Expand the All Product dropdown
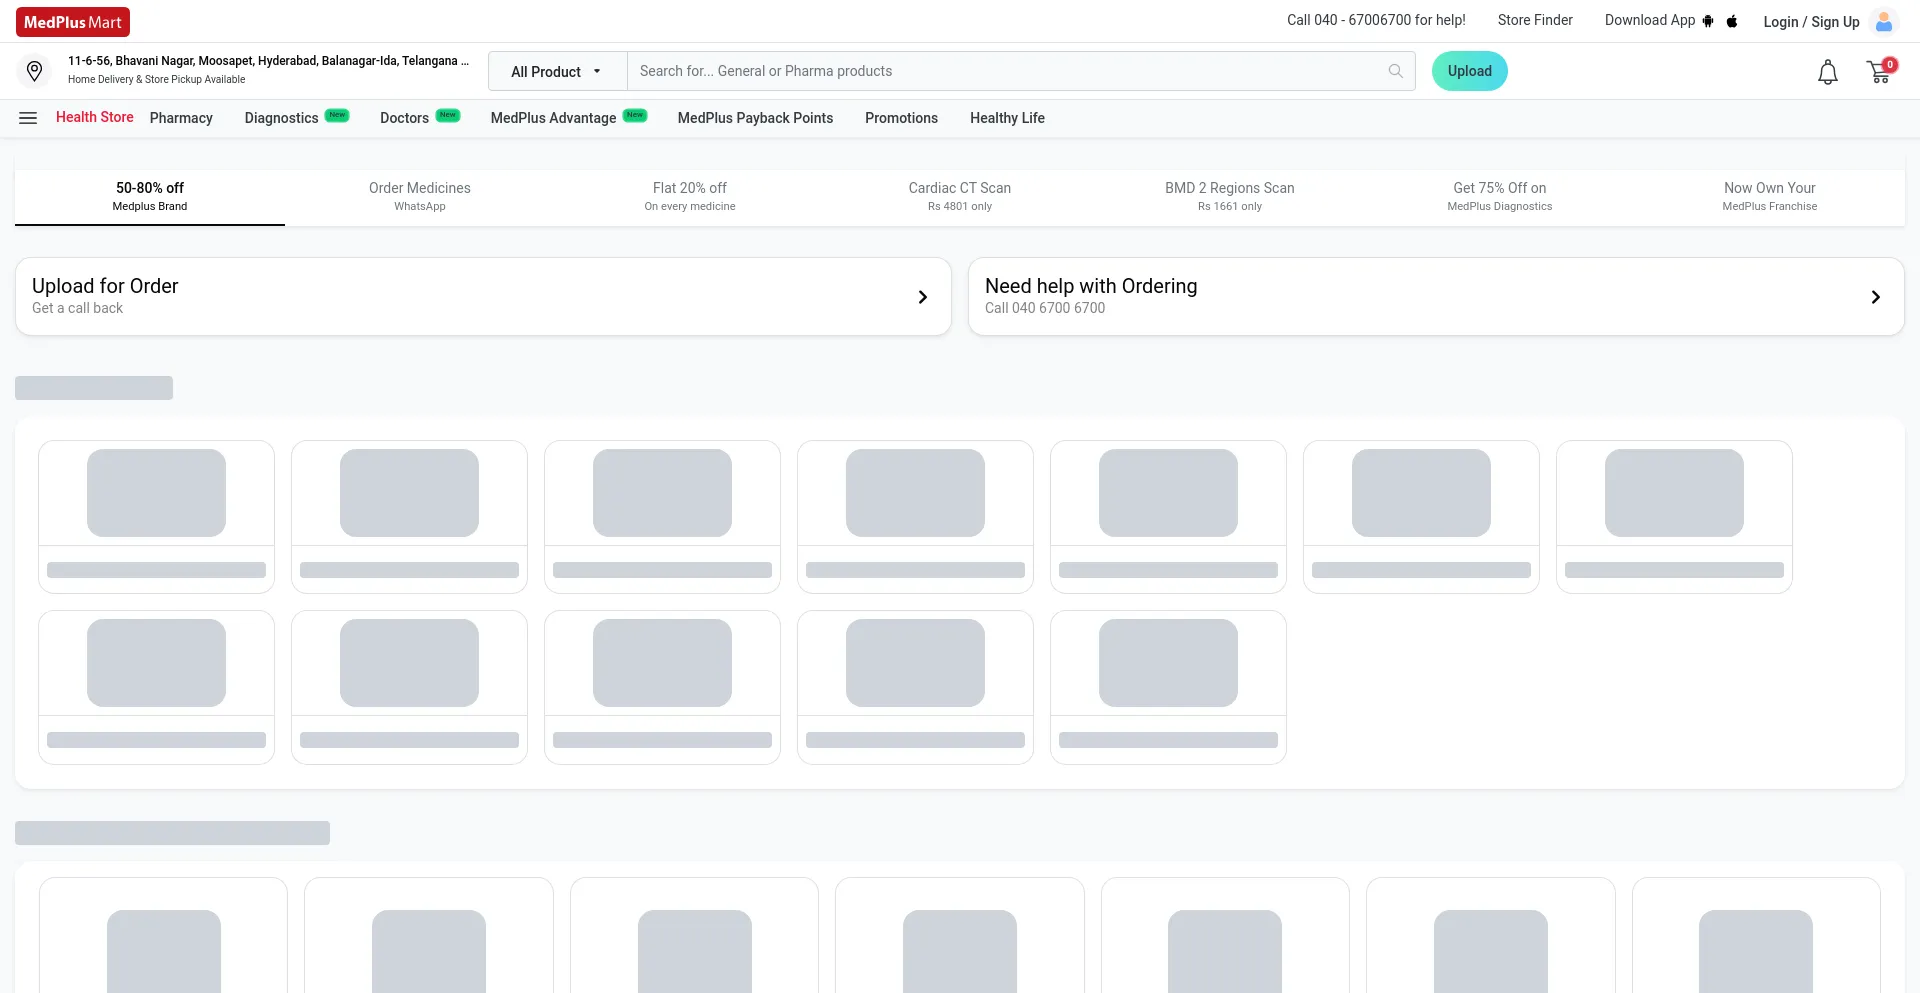 (557, 71)
